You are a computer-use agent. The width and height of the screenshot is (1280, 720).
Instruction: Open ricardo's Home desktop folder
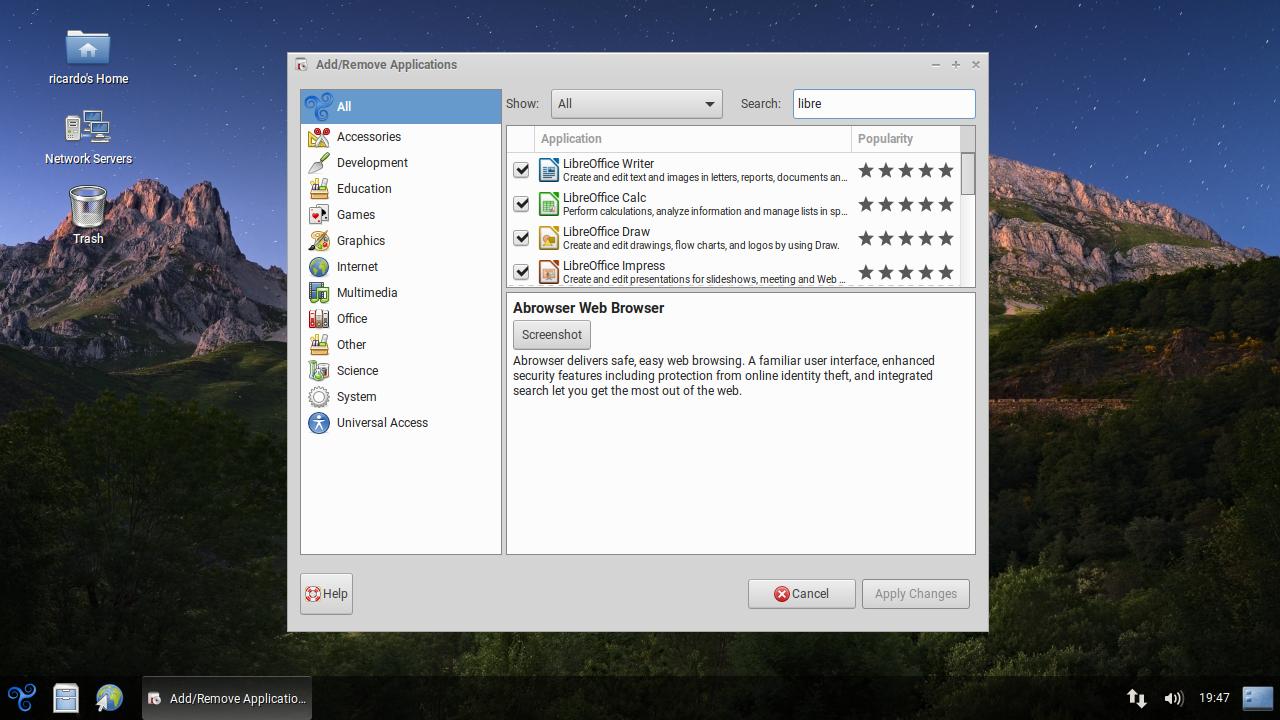click(x=88, y=57)
